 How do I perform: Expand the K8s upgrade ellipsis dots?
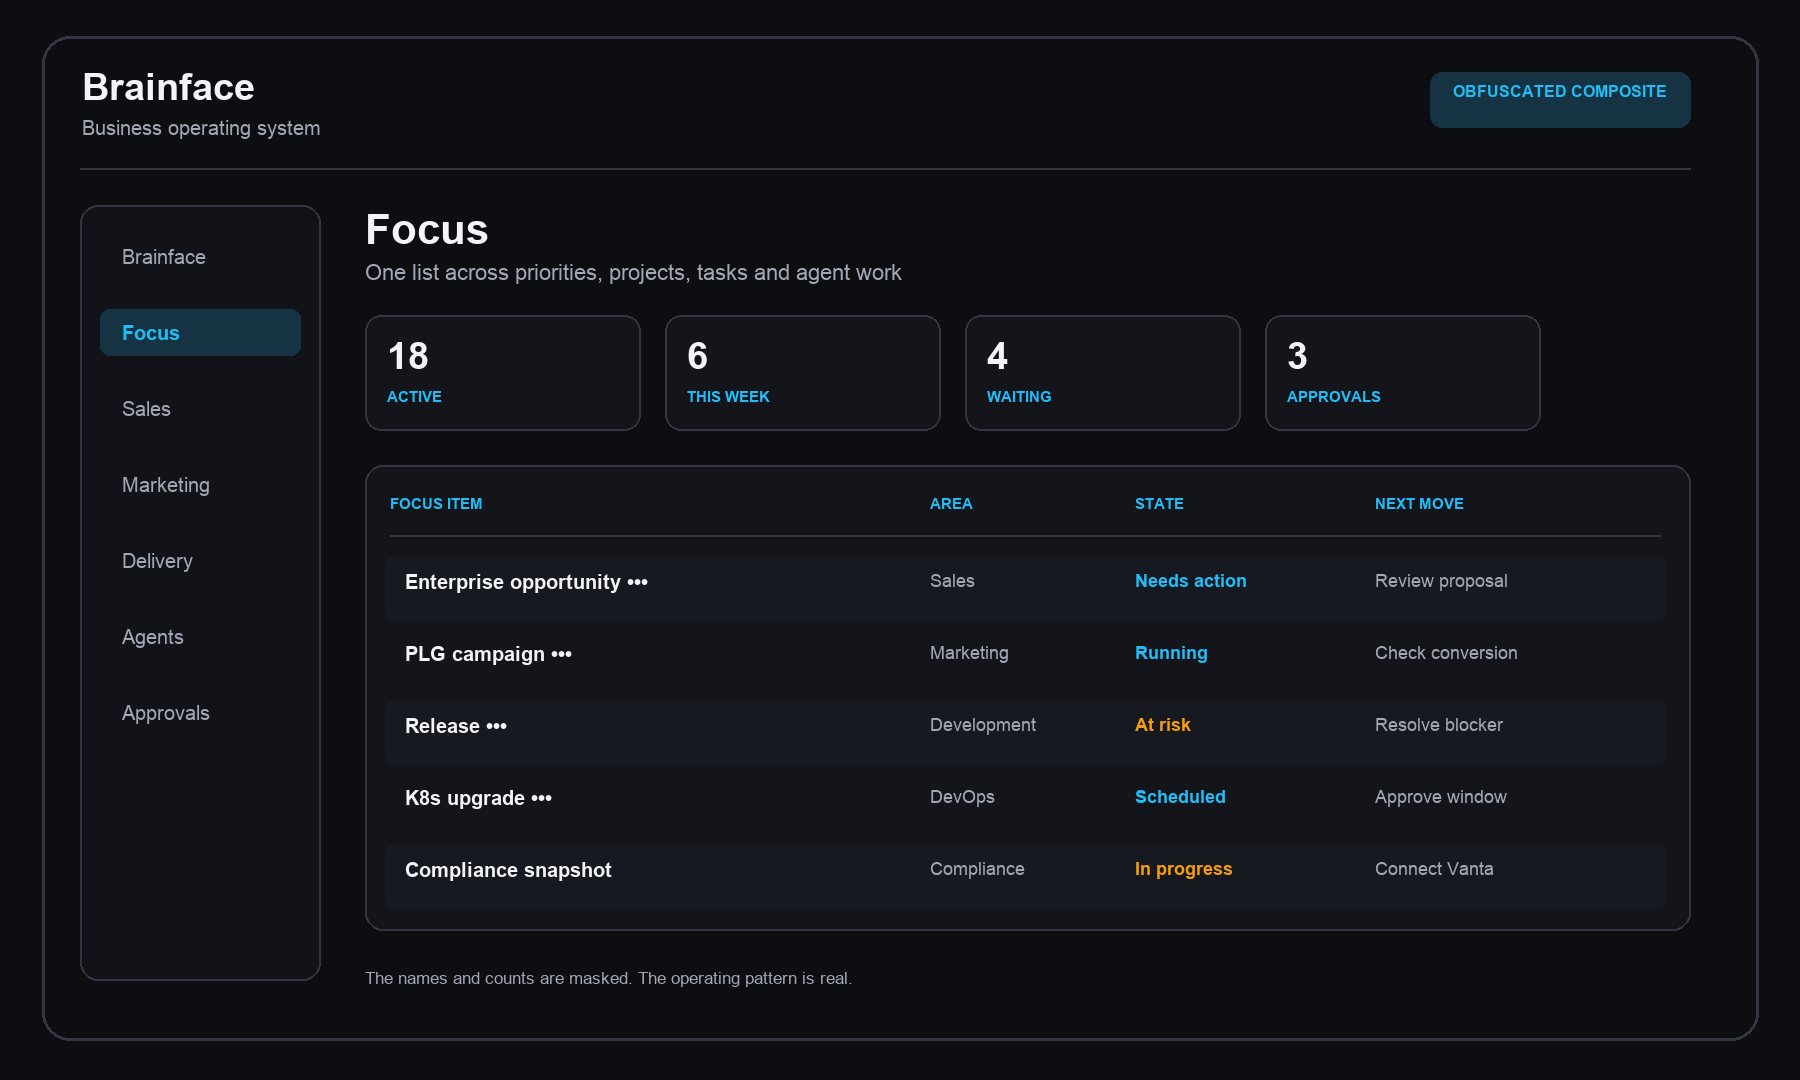(542, 798)
